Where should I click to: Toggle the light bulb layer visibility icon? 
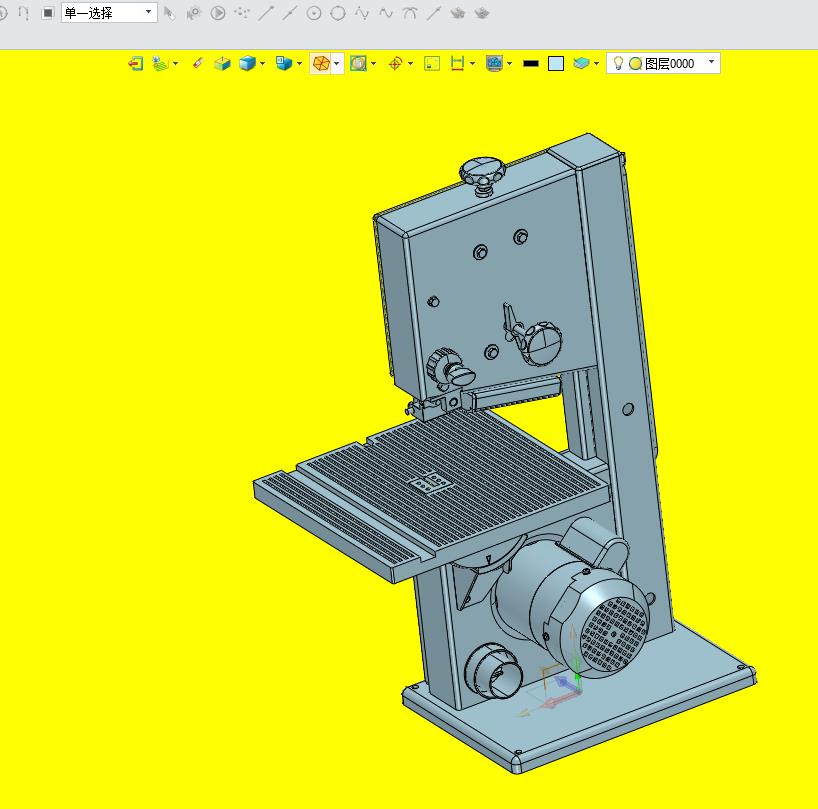click(618, 63)
